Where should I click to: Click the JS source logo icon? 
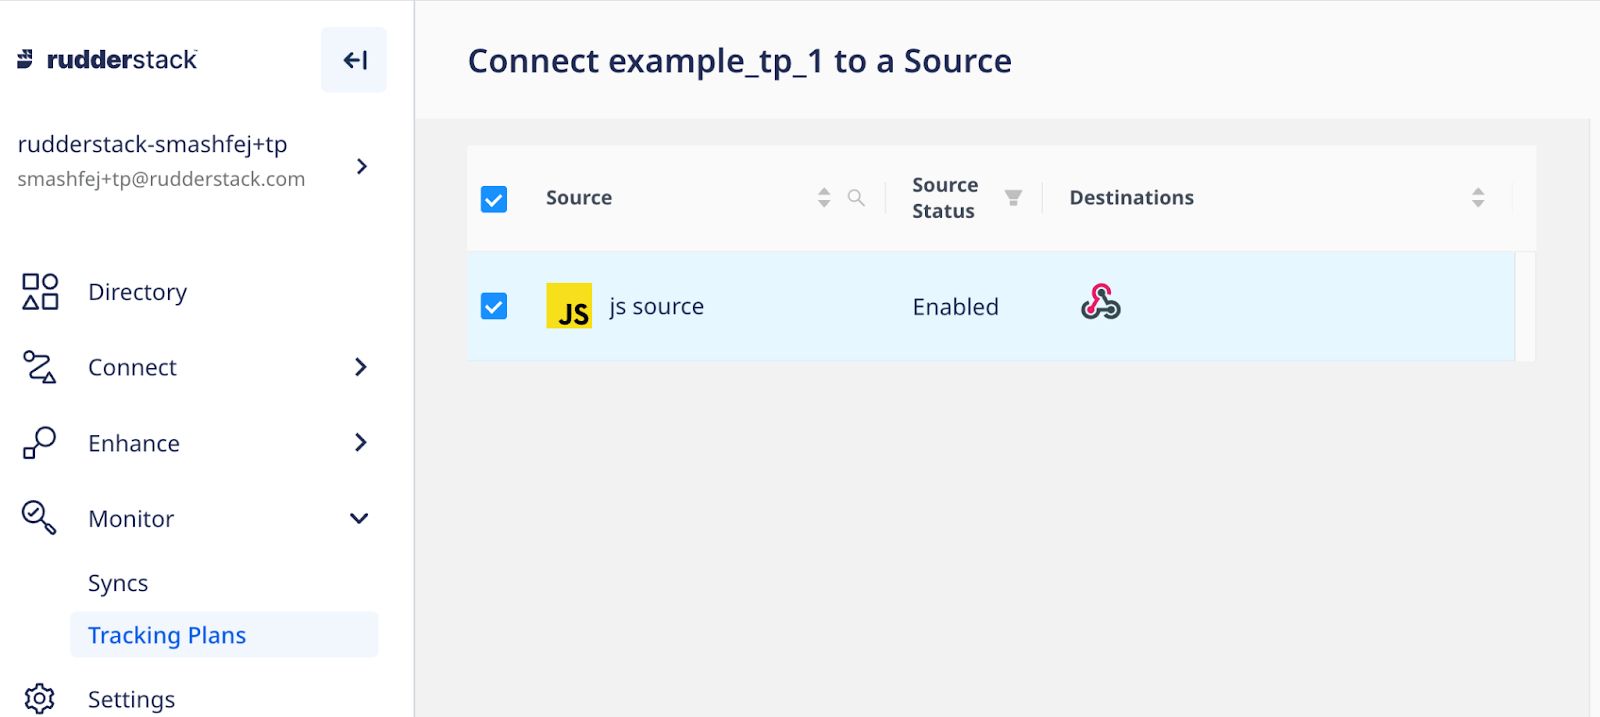(569, 306)
